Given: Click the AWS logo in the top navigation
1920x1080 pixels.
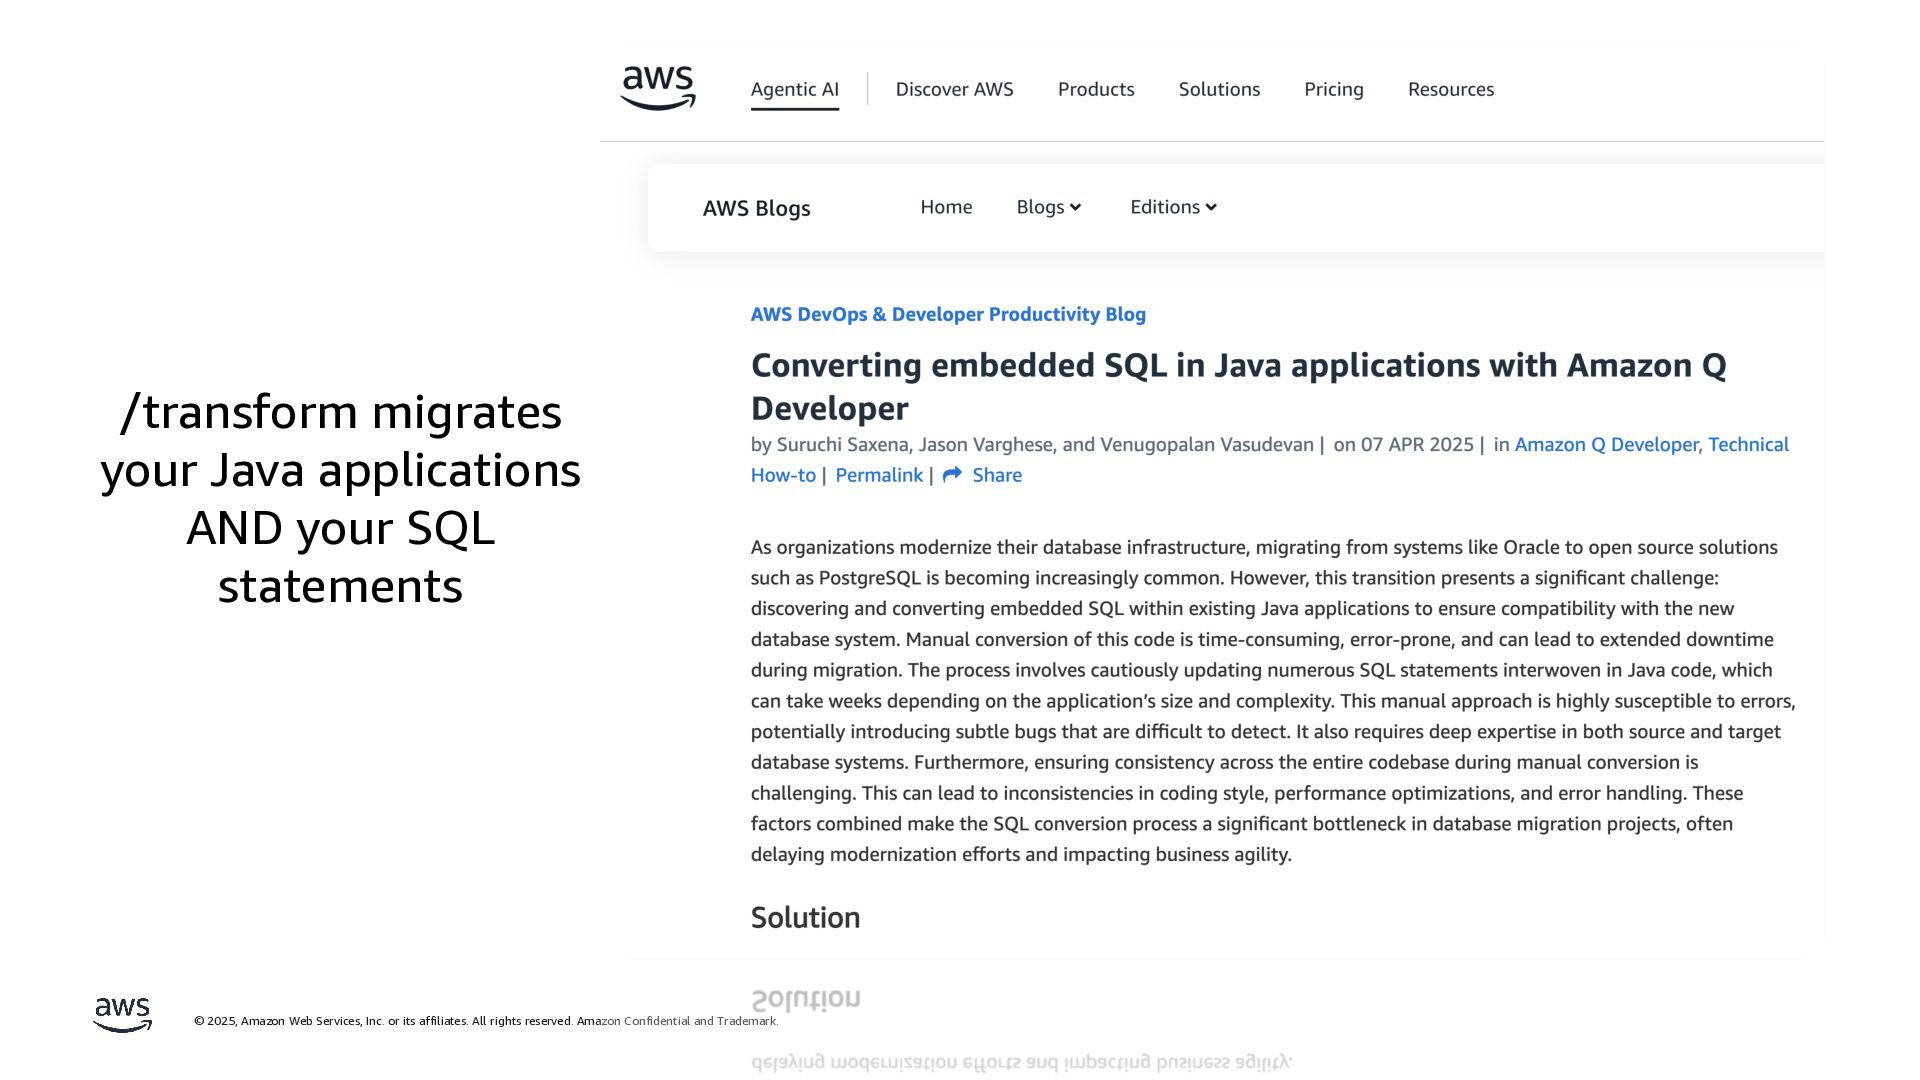Looking at the screenshot, I should (x=658, y=88).
